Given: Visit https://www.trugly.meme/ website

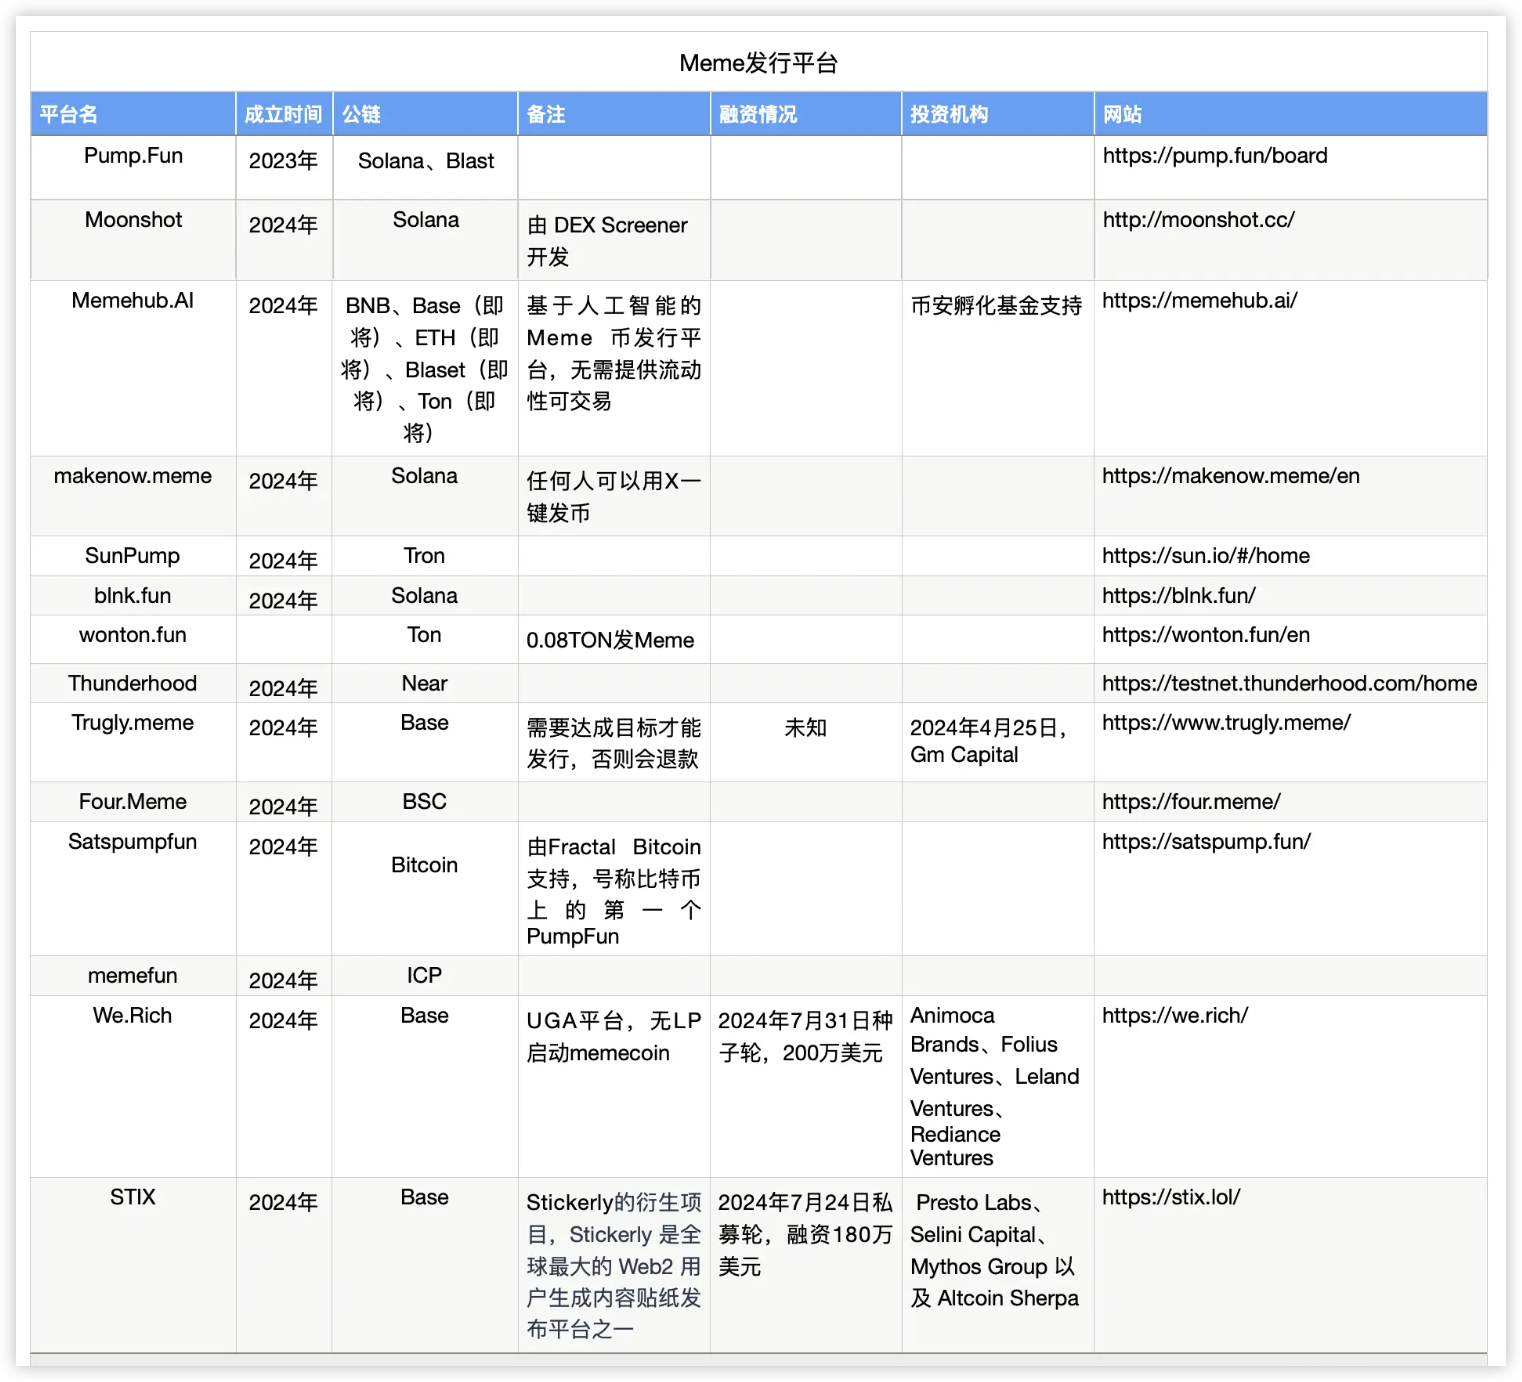Looking at the screenshot, I should click(1224, 723).
